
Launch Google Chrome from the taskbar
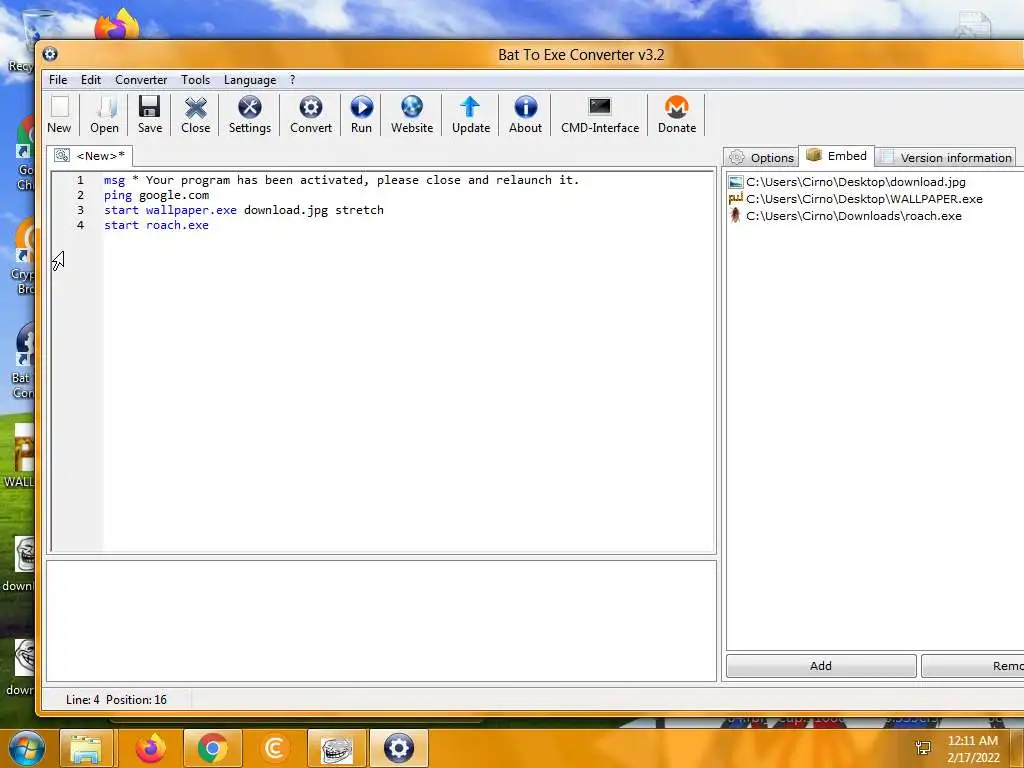tap(213, 748)
